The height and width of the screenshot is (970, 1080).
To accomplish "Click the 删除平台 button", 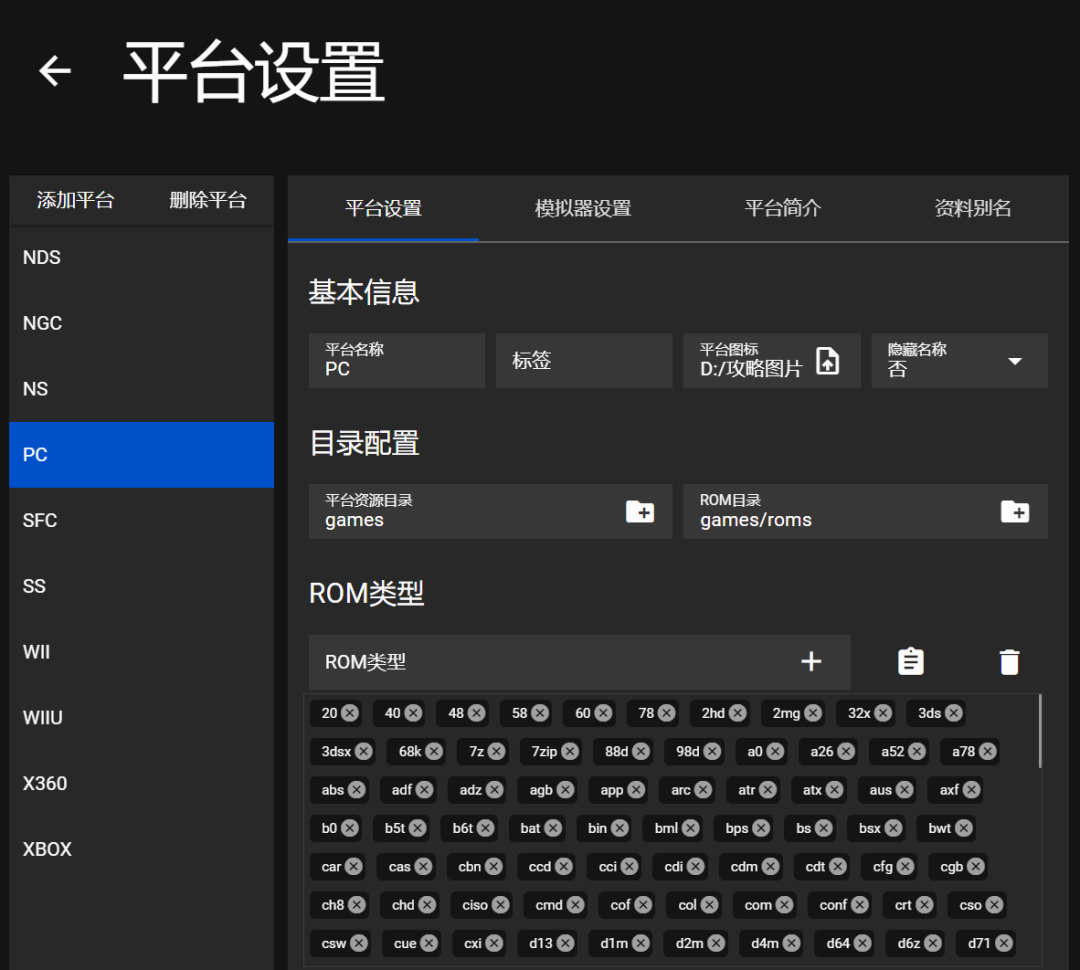I will coord(208,200).
